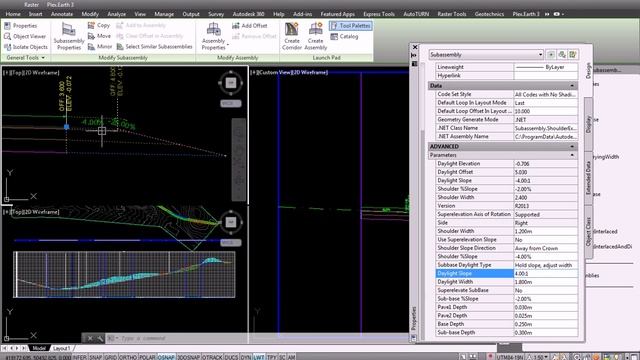The image size is (640, 360).
Task: Launch the Create Corridor tool
Action: click(291, 37)
